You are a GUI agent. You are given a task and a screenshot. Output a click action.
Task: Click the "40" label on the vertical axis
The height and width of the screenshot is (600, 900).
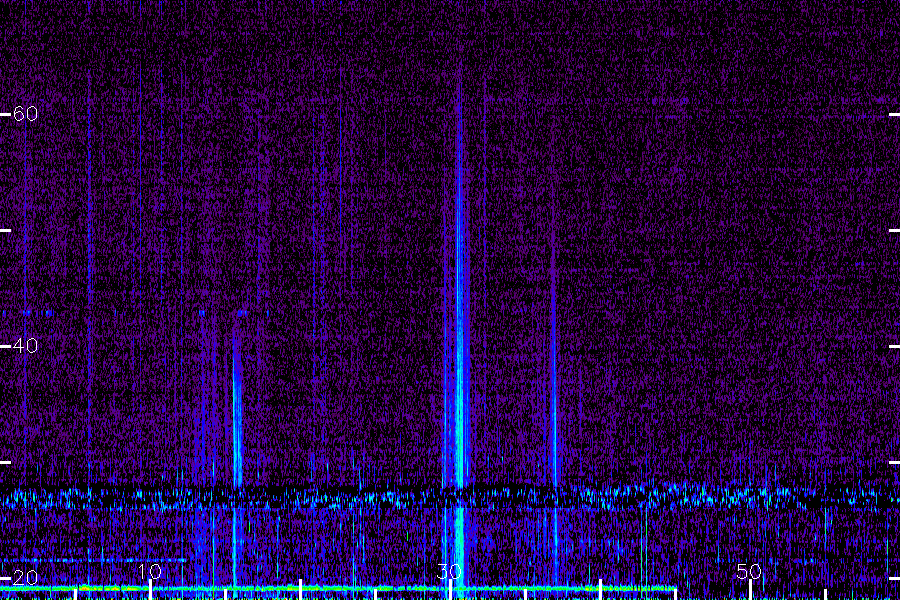[x=25, y=346]
